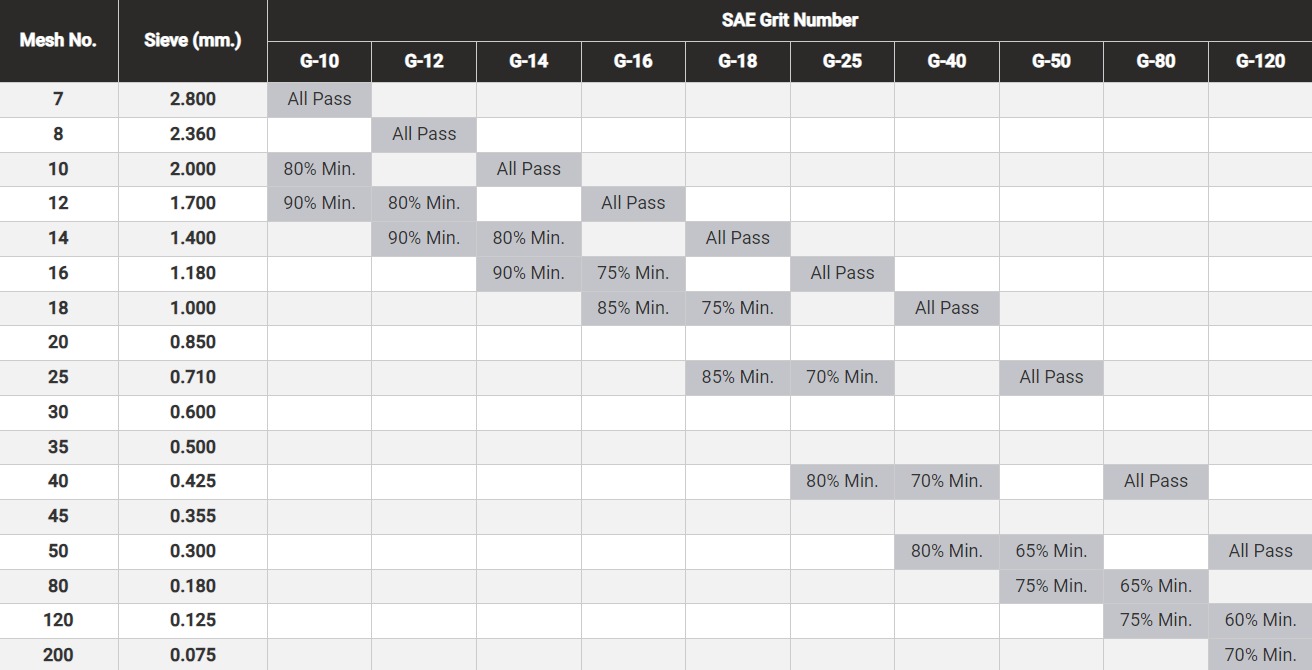The image size is (1312, 670).
Task: Select the 0.425 sieve size cell
Action: pyautogui.click(x=192, y=481)
